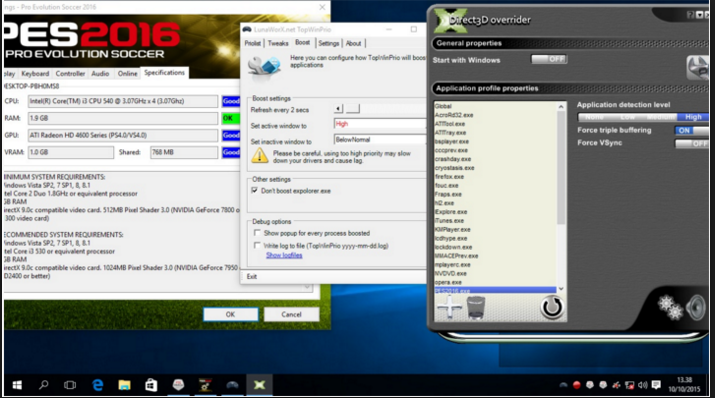The height and width of the screenshot is (398, 715).
Task: Open the Action Center notification icon
Action: tap(656, 385)
